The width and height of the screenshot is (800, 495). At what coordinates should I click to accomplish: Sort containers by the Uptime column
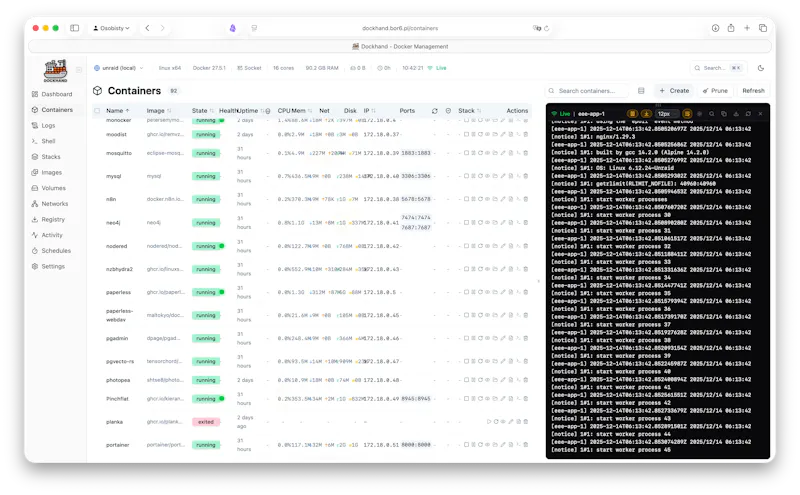coord(249,111)
